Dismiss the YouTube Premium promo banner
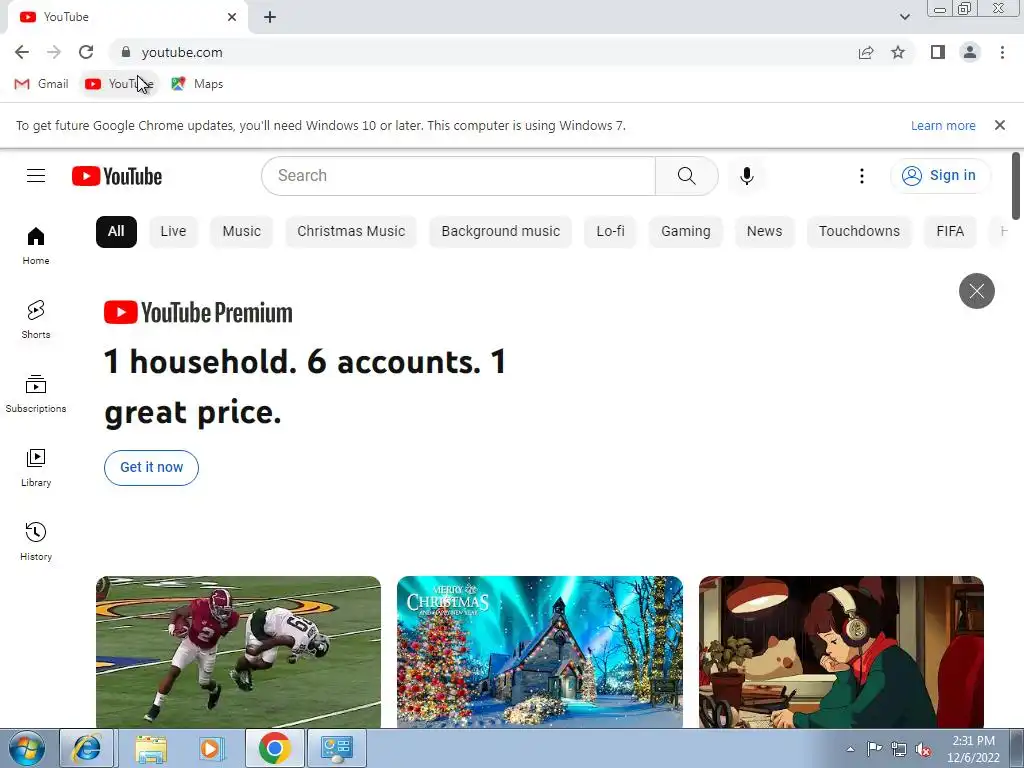Image resolution: width=1024 pixels, height=768 pixels. pyautogui.click(x=976, y=291)
